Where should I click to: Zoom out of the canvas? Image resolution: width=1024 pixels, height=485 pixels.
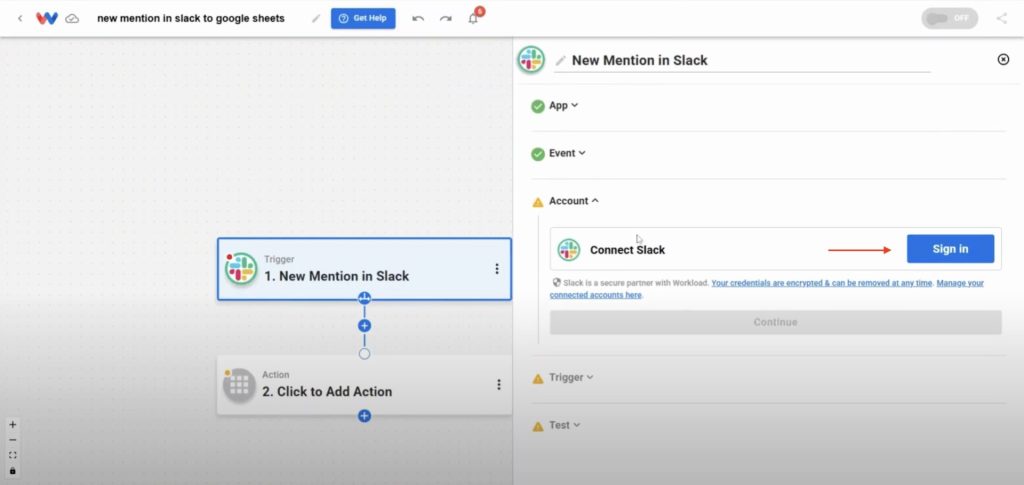pos(12,440)
